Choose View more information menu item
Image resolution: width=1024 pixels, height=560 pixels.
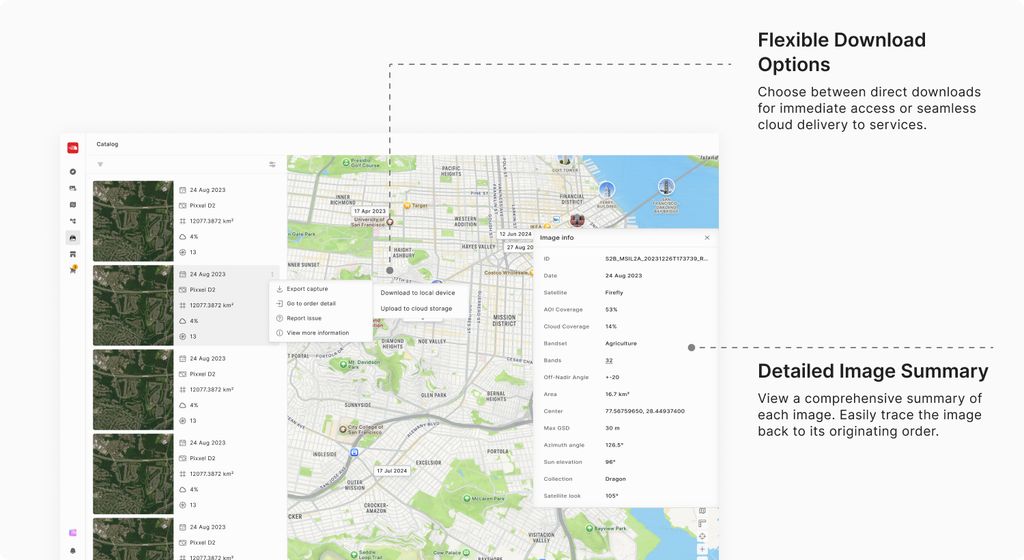click(321, 333)
